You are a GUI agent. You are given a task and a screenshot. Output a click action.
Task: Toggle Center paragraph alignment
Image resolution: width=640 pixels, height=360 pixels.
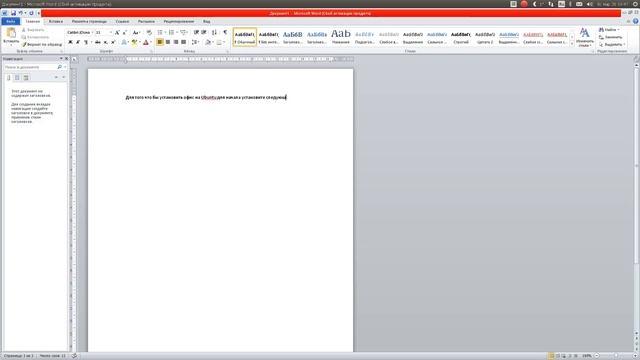(168, 42)
